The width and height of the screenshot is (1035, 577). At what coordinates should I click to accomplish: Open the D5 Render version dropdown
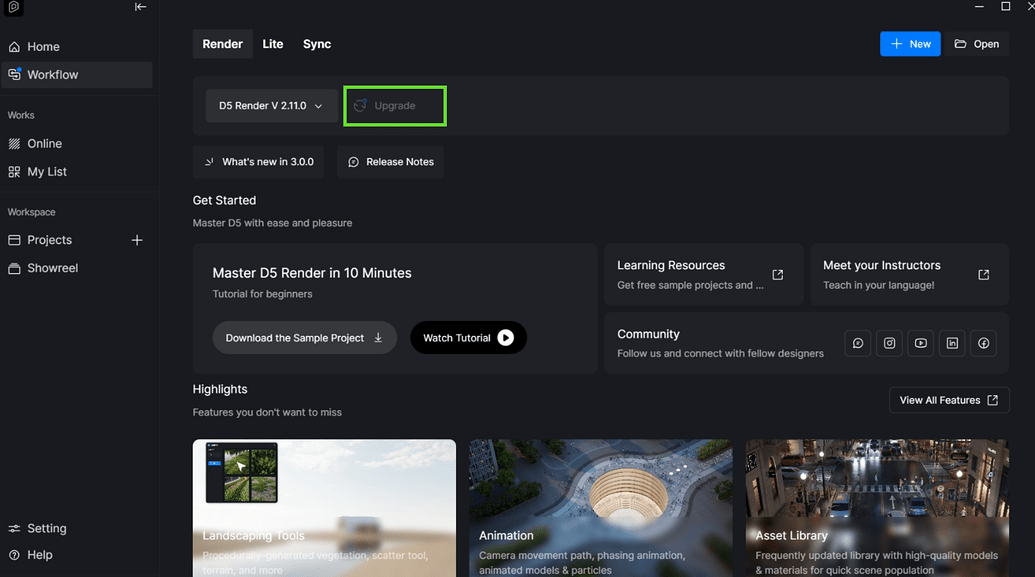tap(271, 105)
